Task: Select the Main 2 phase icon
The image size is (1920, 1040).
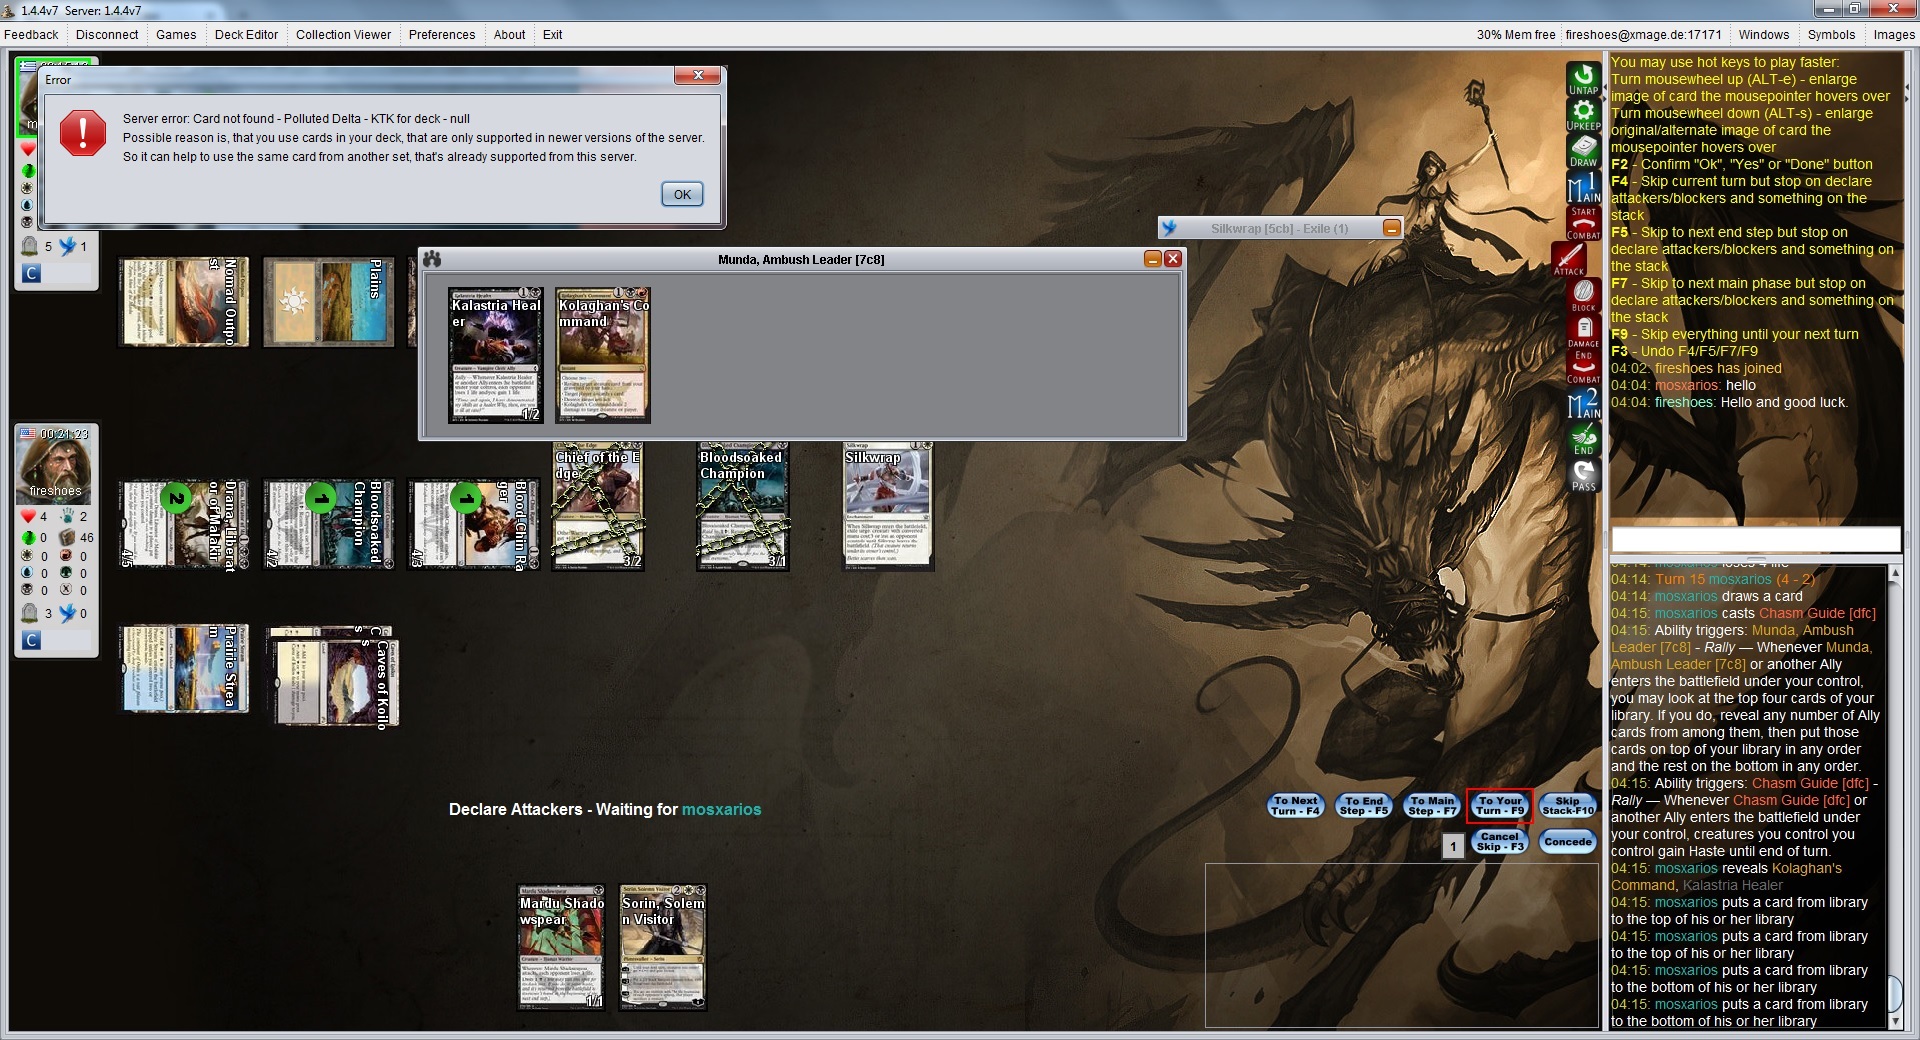Action: (x=1583, y=403)
